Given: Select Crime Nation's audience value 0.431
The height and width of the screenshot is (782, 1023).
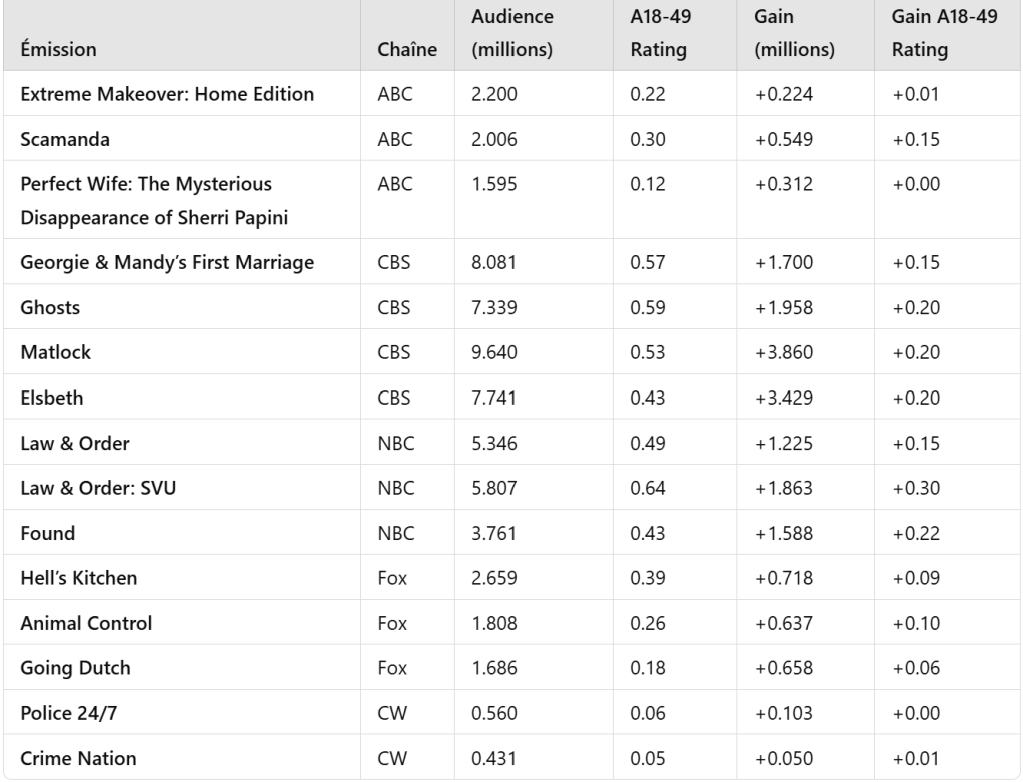Looking at the screenshot, I should 491,757.
